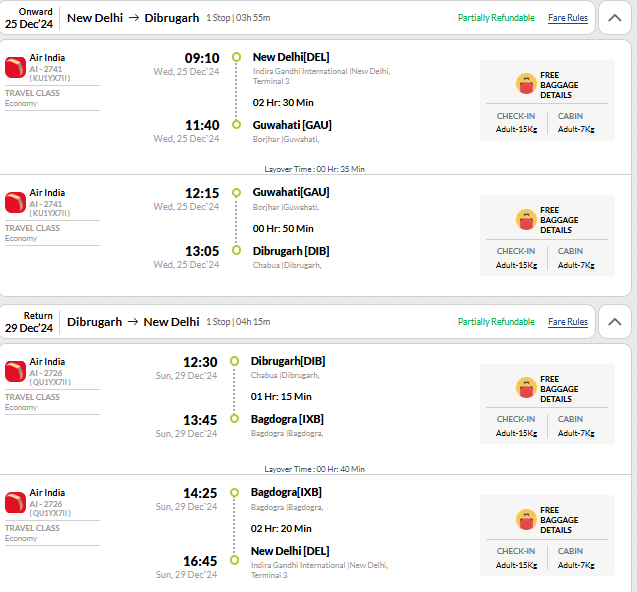Click Air India logo for Dibrugarh–Bagdogra segment
Image resolution: width=637 pixels, height=592 pixels.
[x=15, y=371]
